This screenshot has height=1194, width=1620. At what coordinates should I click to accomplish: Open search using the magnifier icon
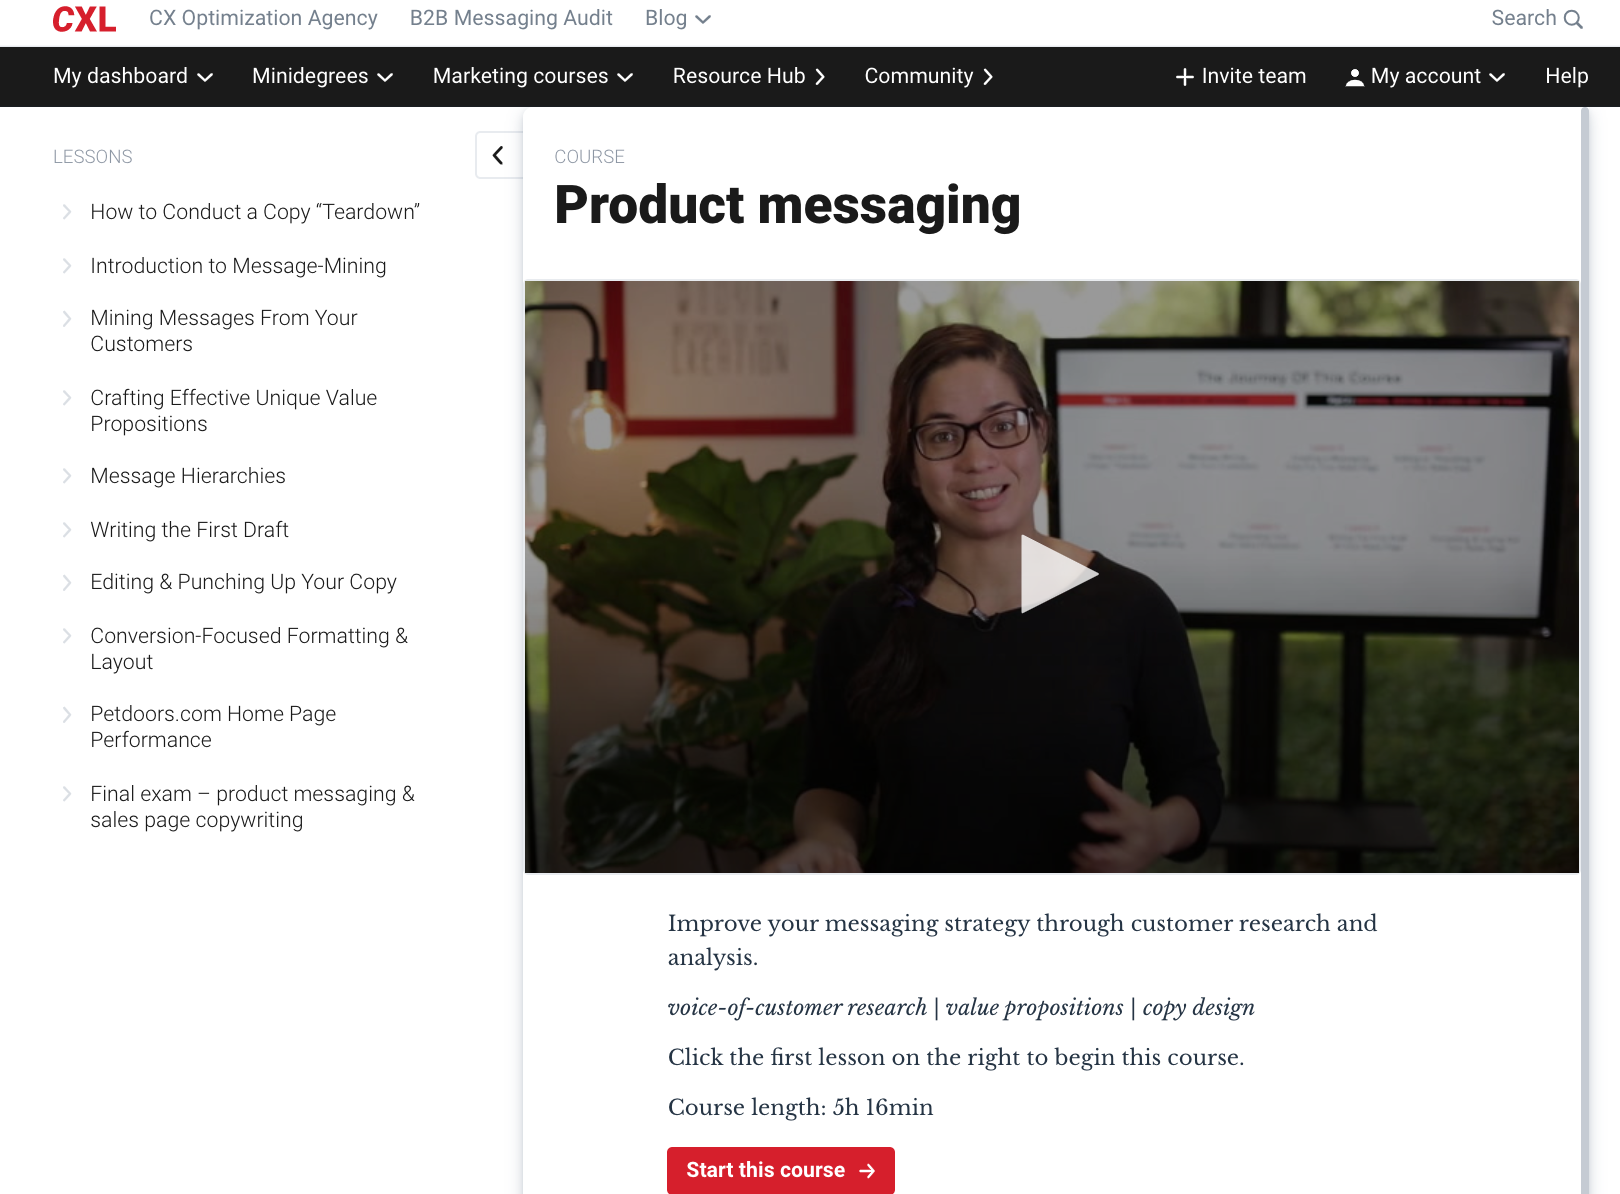pyautogui.click(x=1571, y=18)
